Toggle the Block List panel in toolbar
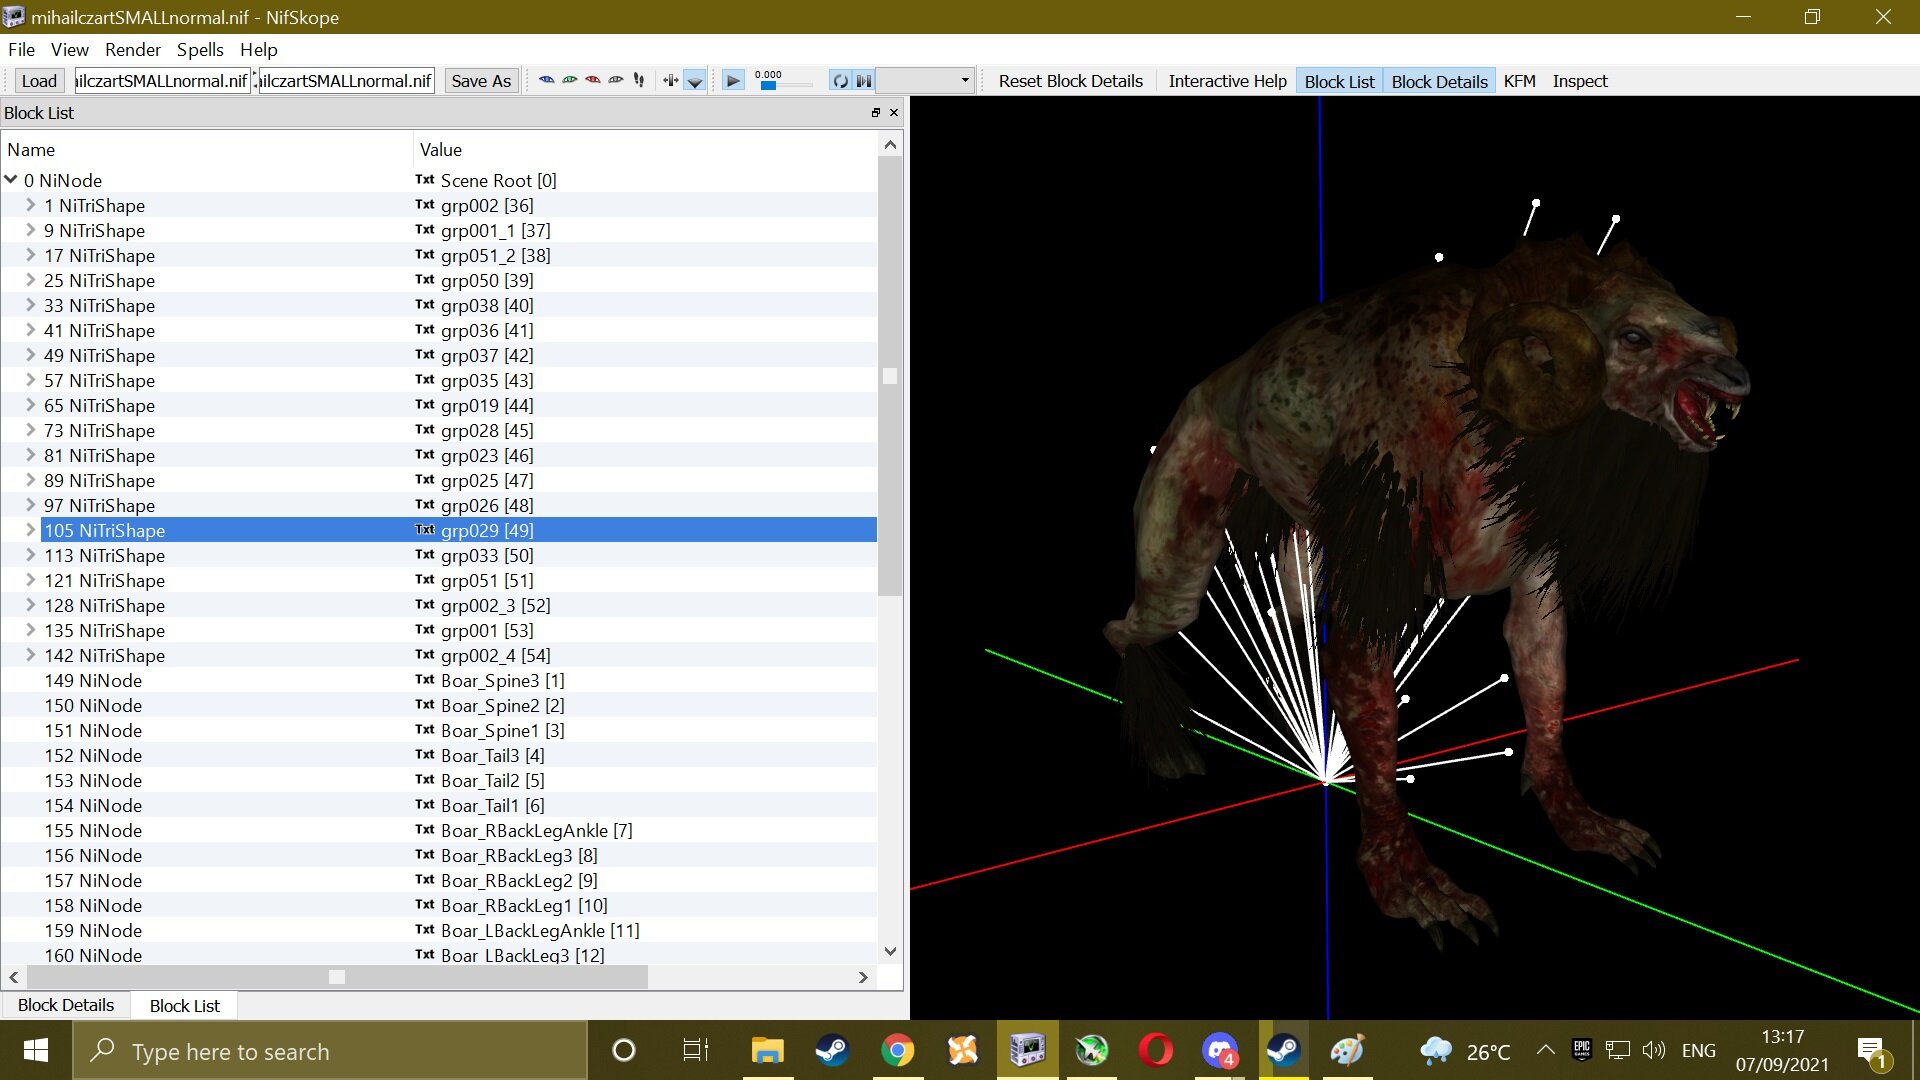 pos(1339,81)
